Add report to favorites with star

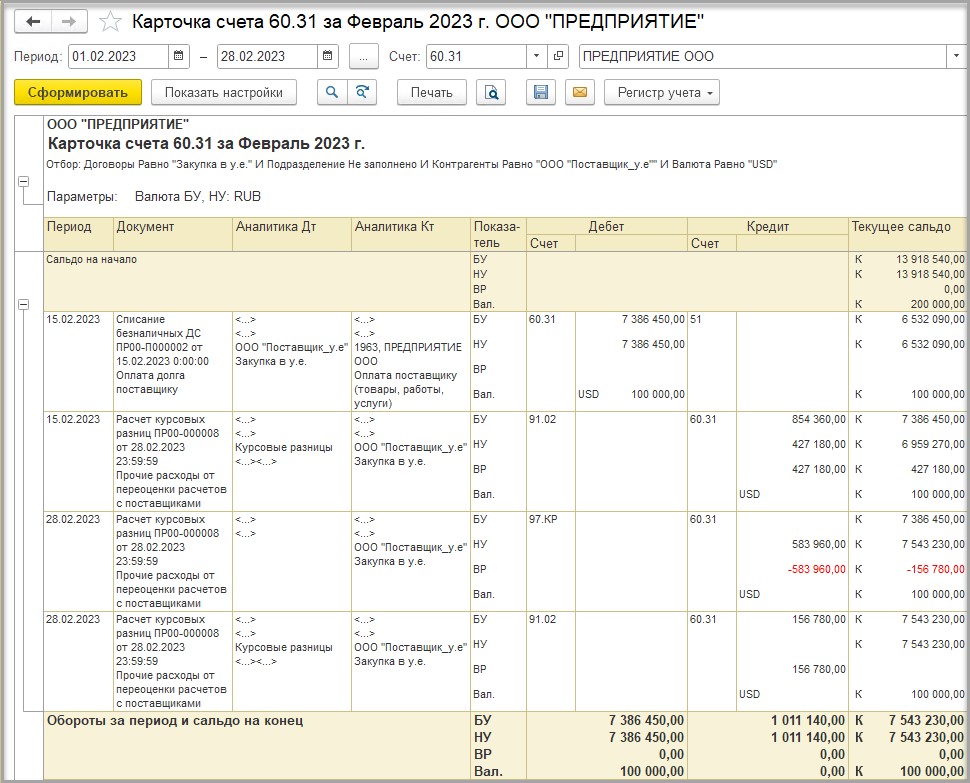pyautogui.click(x=112, y=22)
